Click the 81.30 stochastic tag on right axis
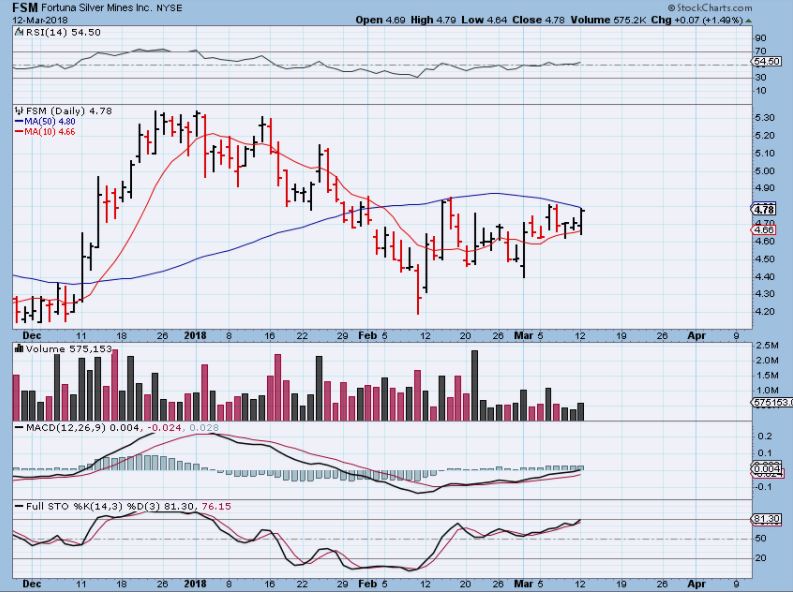The width and height of the screenshot is (793, 593). click(x=767, y=519)
